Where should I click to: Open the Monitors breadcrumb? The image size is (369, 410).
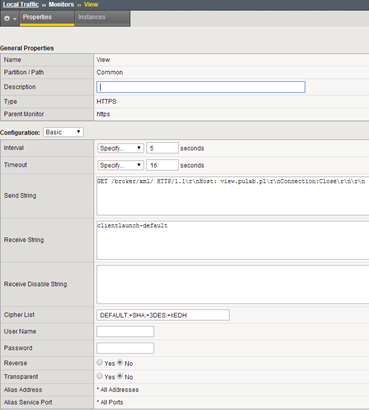[61, 4]
